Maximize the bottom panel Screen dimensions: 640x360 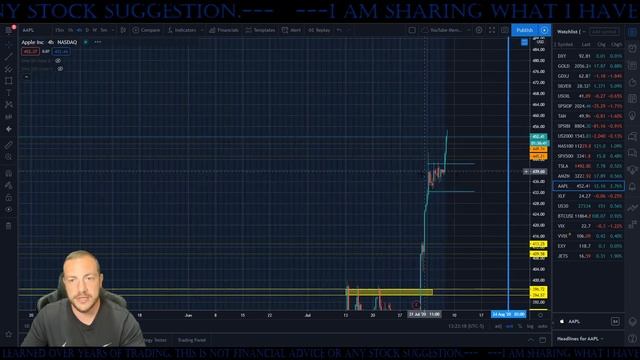543,340
